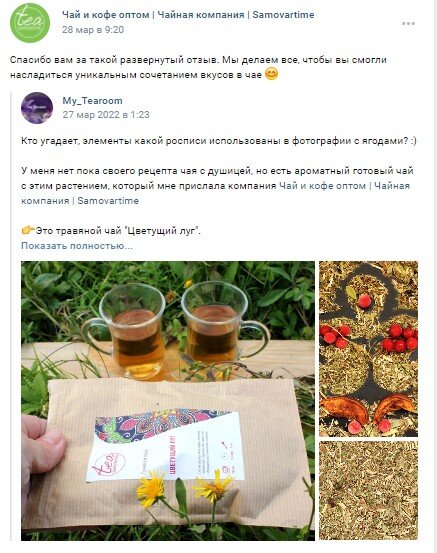Click the left glass of tea in photo

(x=131, y=330)
